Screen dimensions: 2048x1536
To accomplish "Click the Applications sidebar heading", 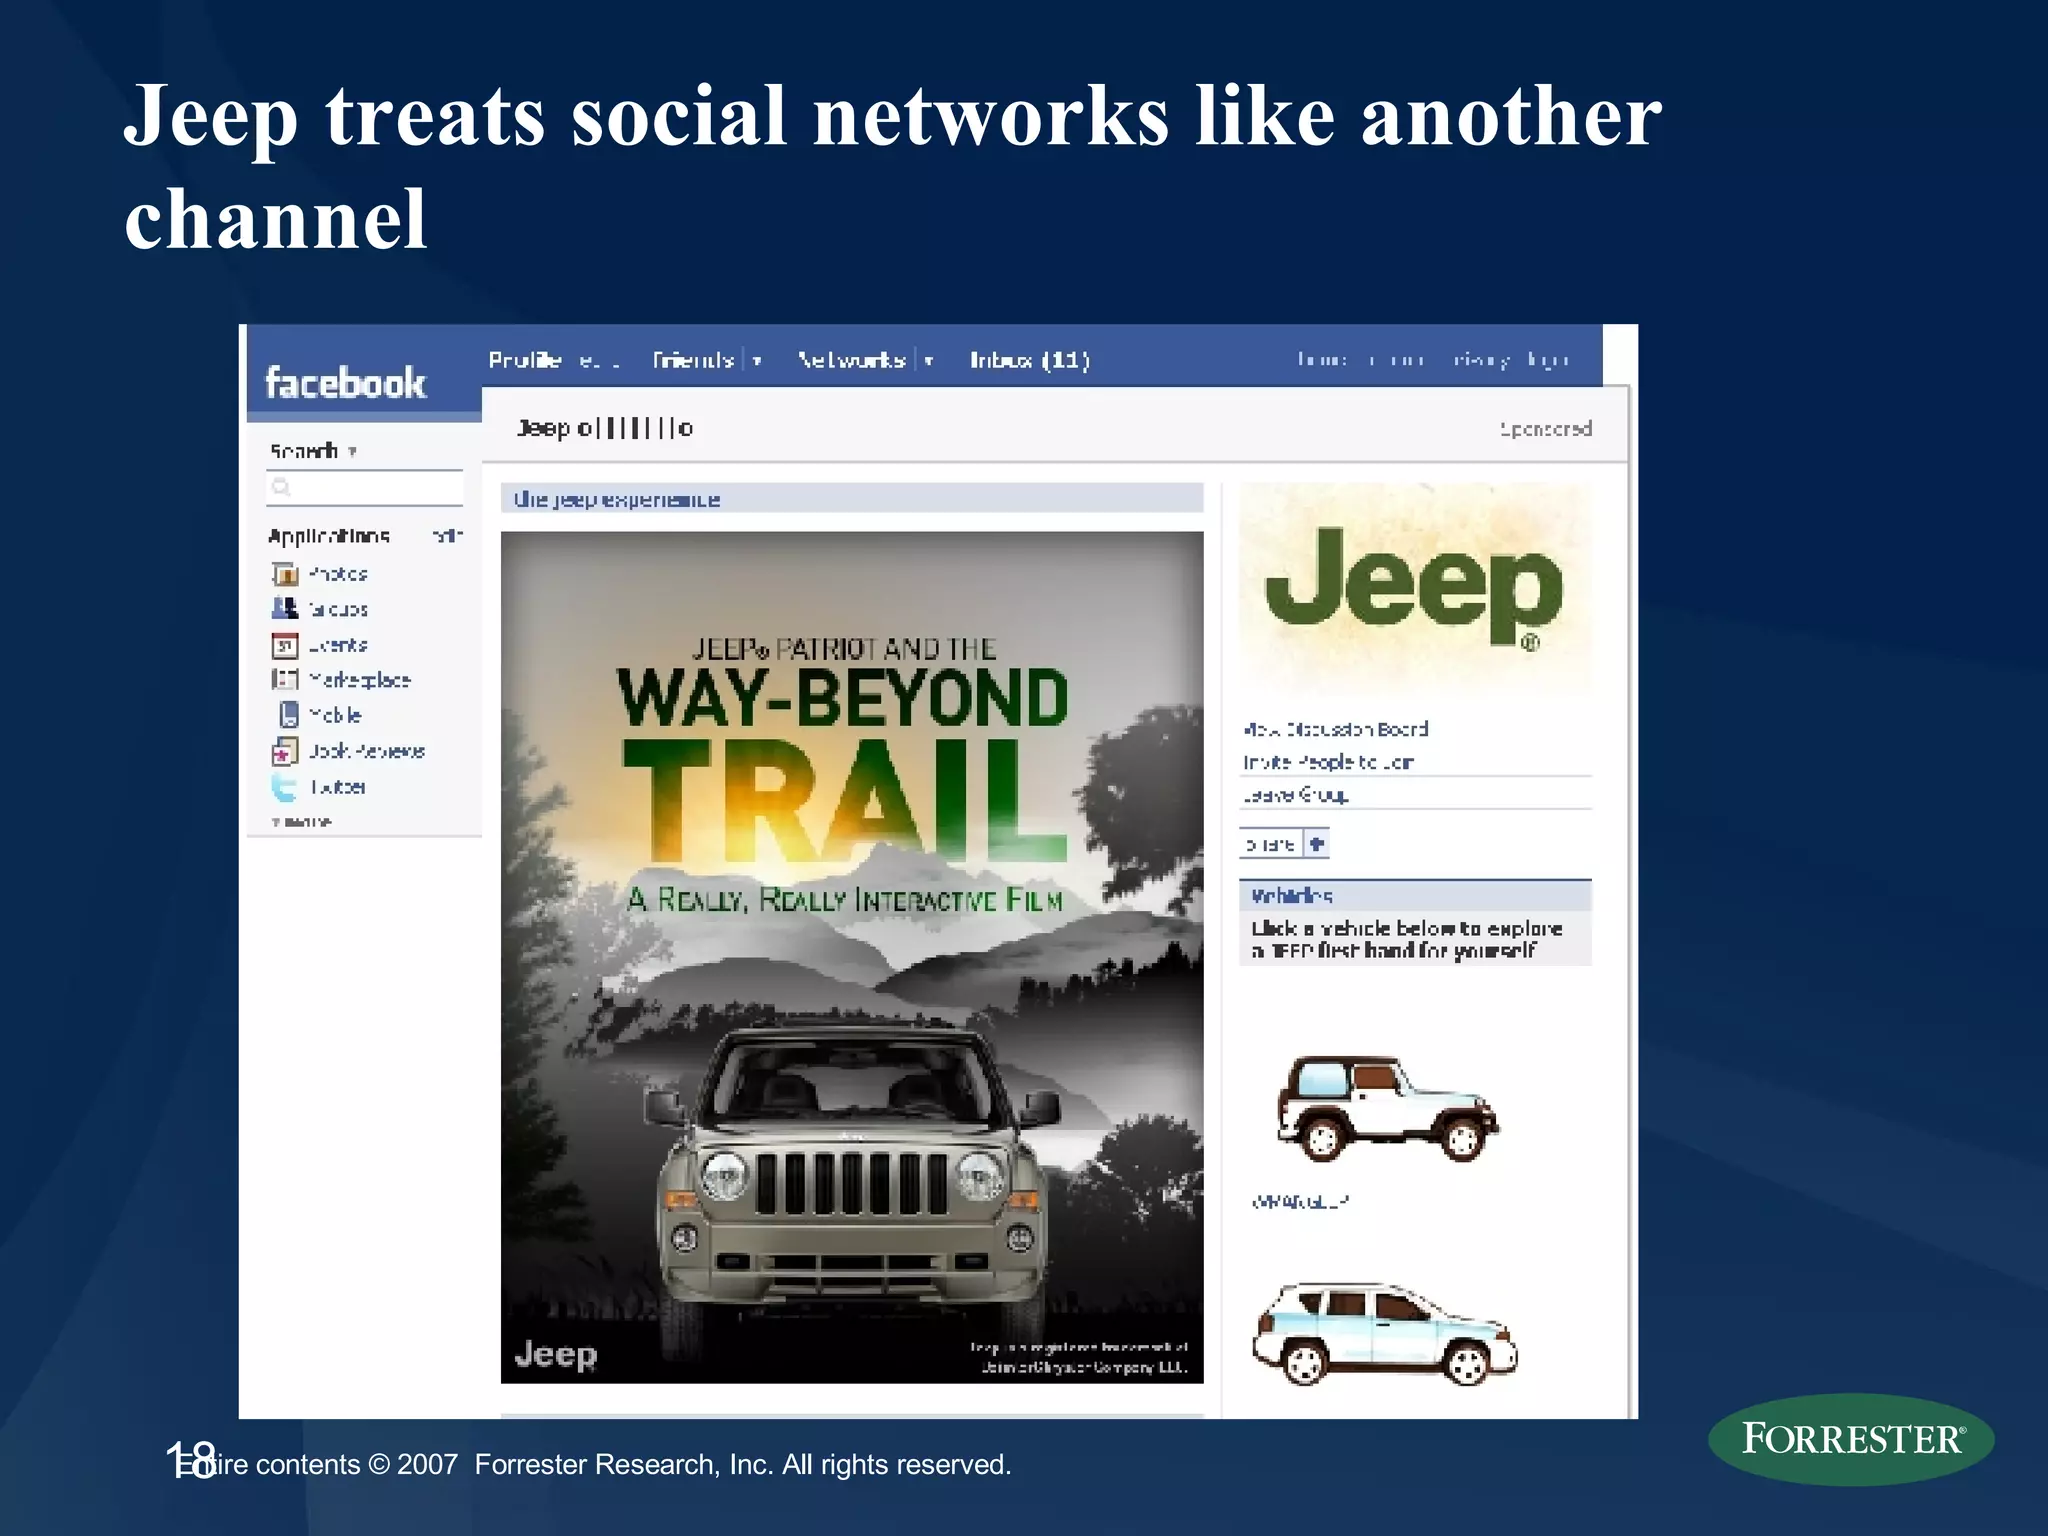I will tap(329, 536).
